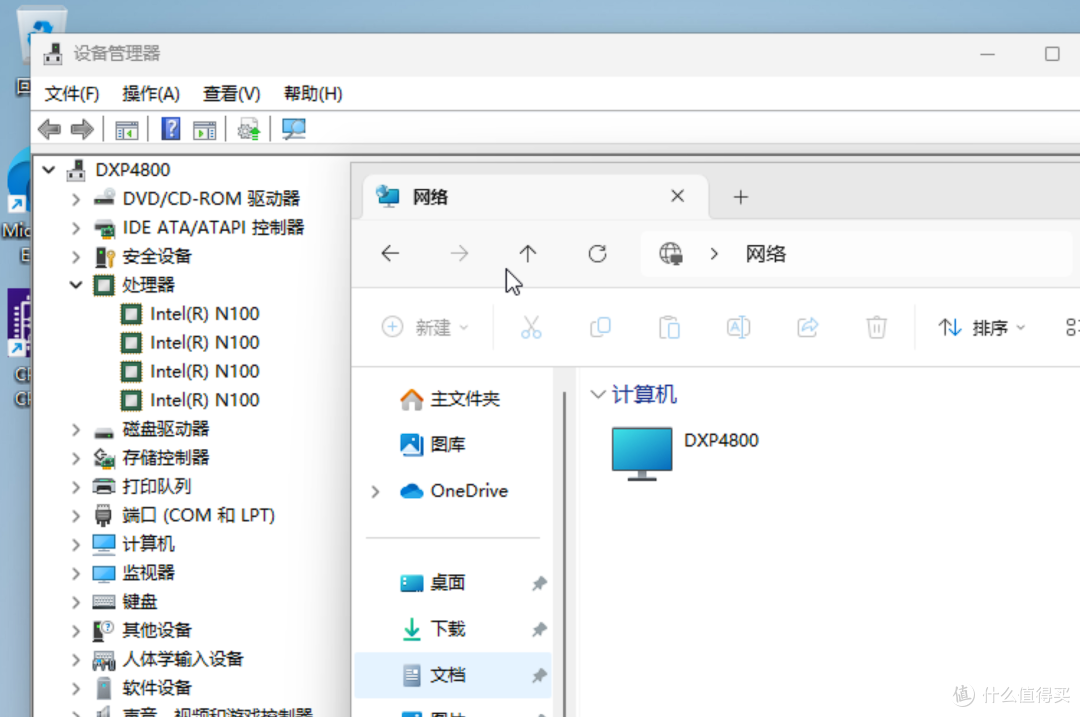1080x717 pixels.
Task: Open 桌面 in quick access
Action: pos(433,583)
